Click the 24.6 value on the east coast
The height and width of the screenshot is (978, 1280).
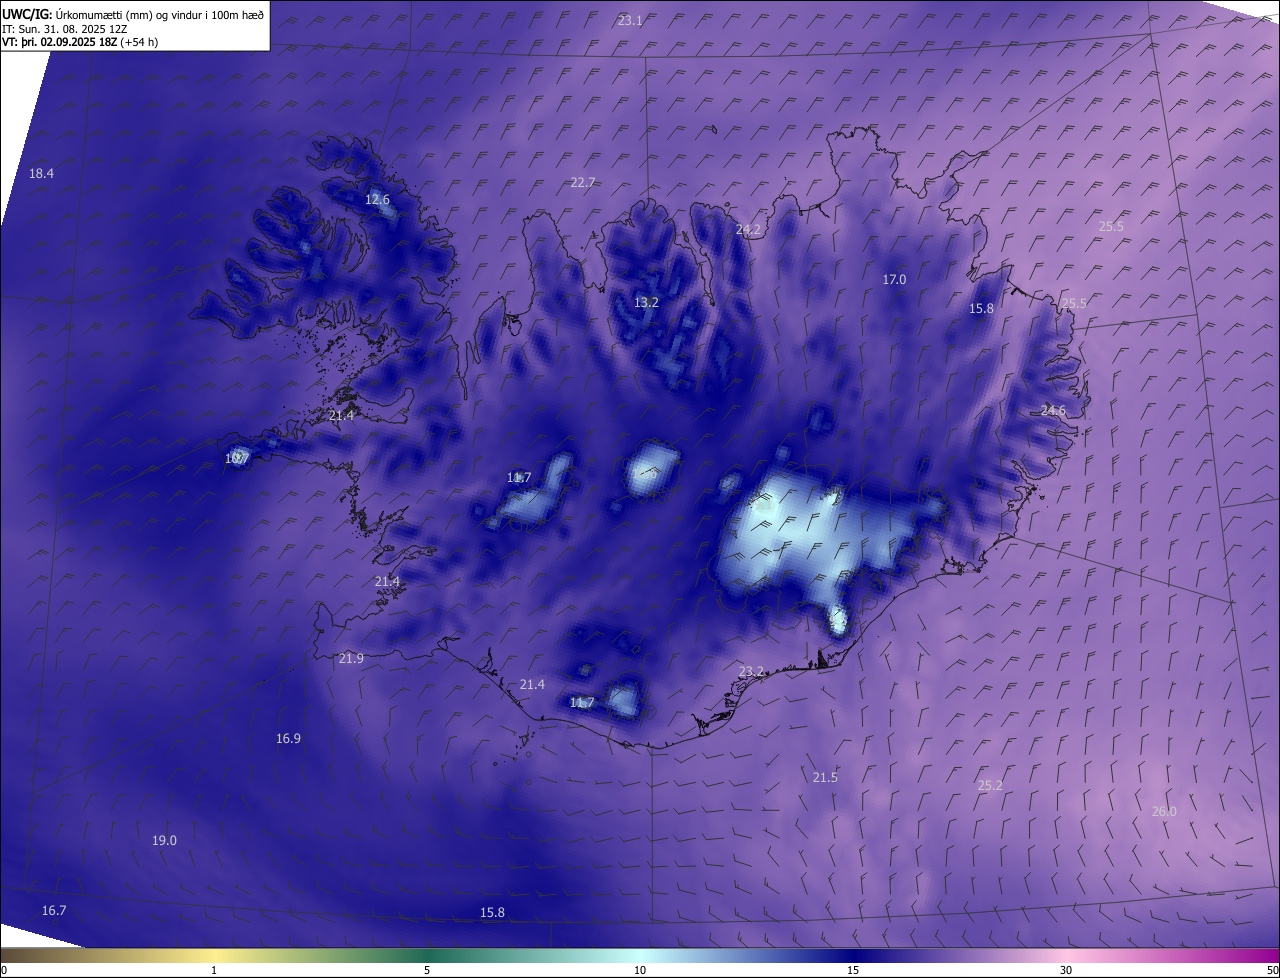click(1053, 410)
